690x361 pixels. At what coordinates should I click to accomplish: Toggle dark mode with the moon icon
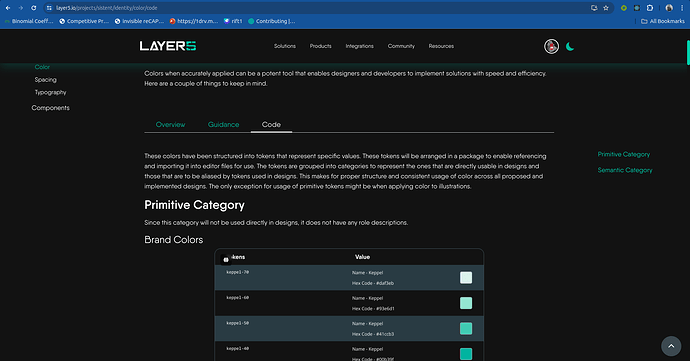(x=570, y=46)
